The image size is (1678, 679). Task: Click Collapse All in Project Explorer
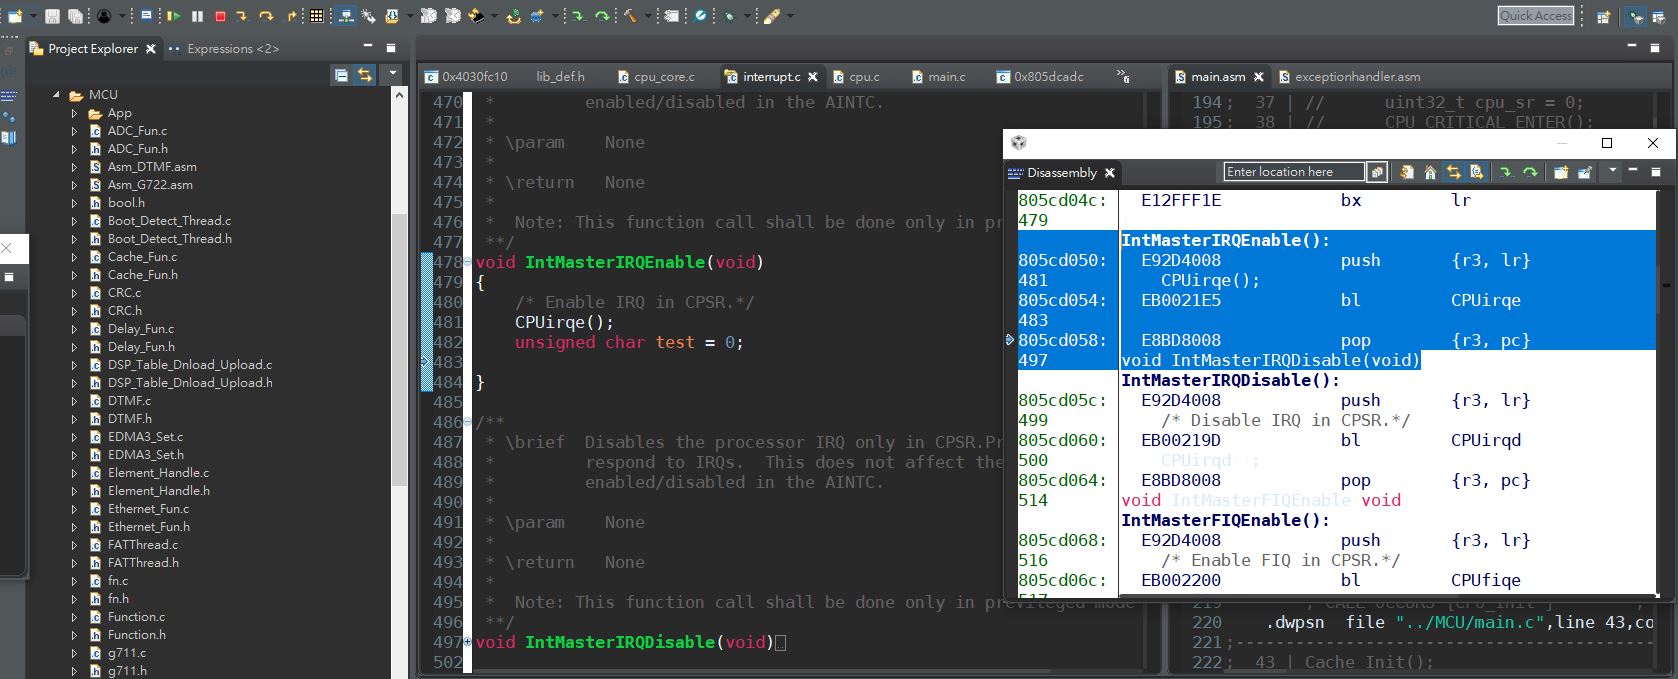tap(341, 75)
